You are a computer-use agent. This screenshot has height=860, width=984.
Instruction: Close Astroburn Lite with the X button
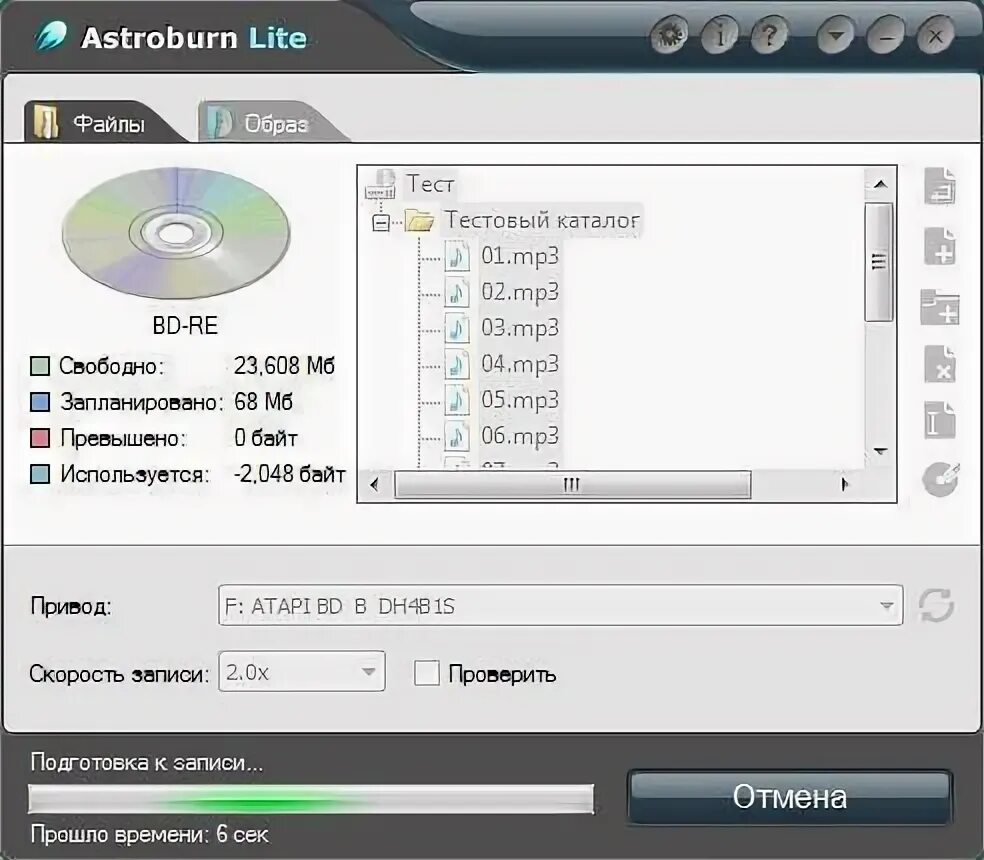coord(936,35)
